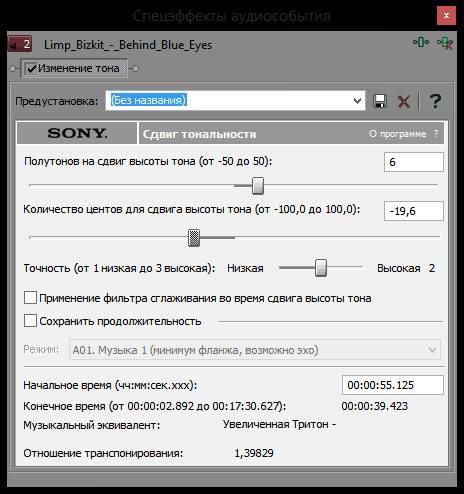
Task: Click the plug-in chain icon in header
Action: (421, 42)
